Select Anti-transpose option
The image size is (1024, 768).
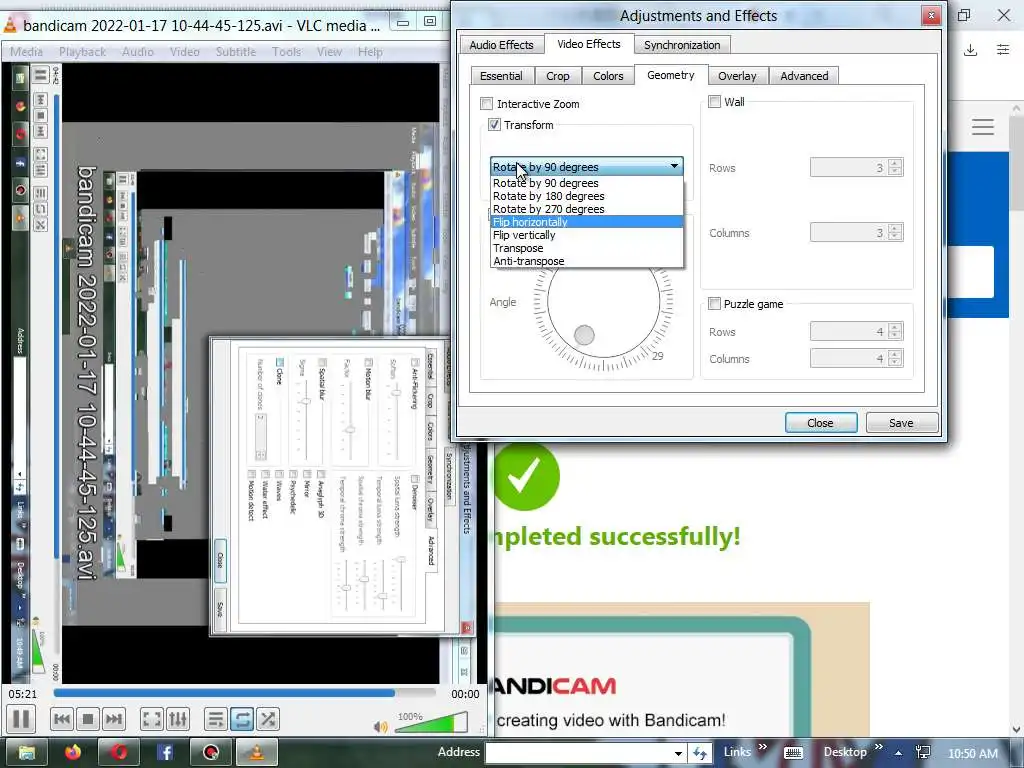pyautogui.click(x=587, y=261)
